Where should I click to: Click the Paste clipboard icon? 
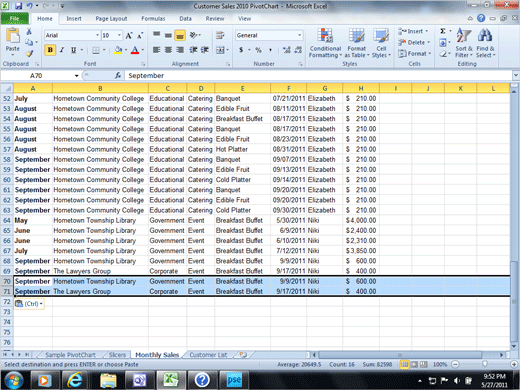point(13,36)
